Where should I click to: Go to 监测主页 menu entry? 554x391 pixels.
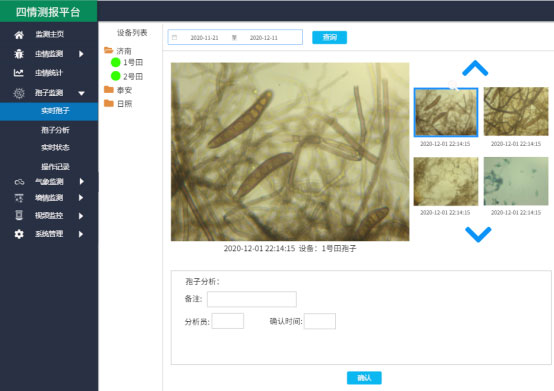click(x=49, y=34)
